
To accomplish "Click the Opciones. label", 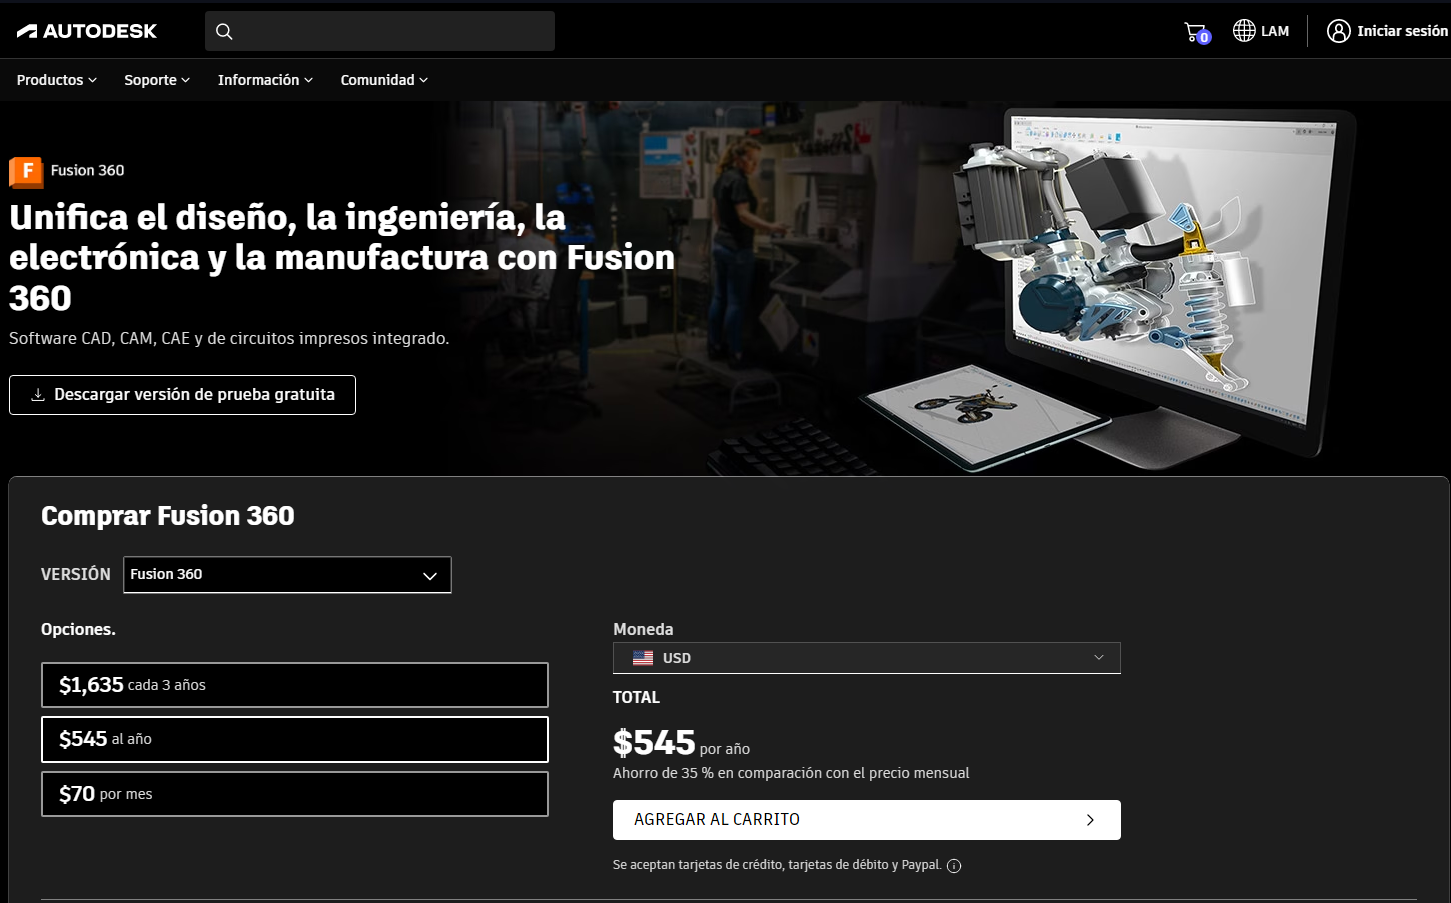I will point(78,629).
